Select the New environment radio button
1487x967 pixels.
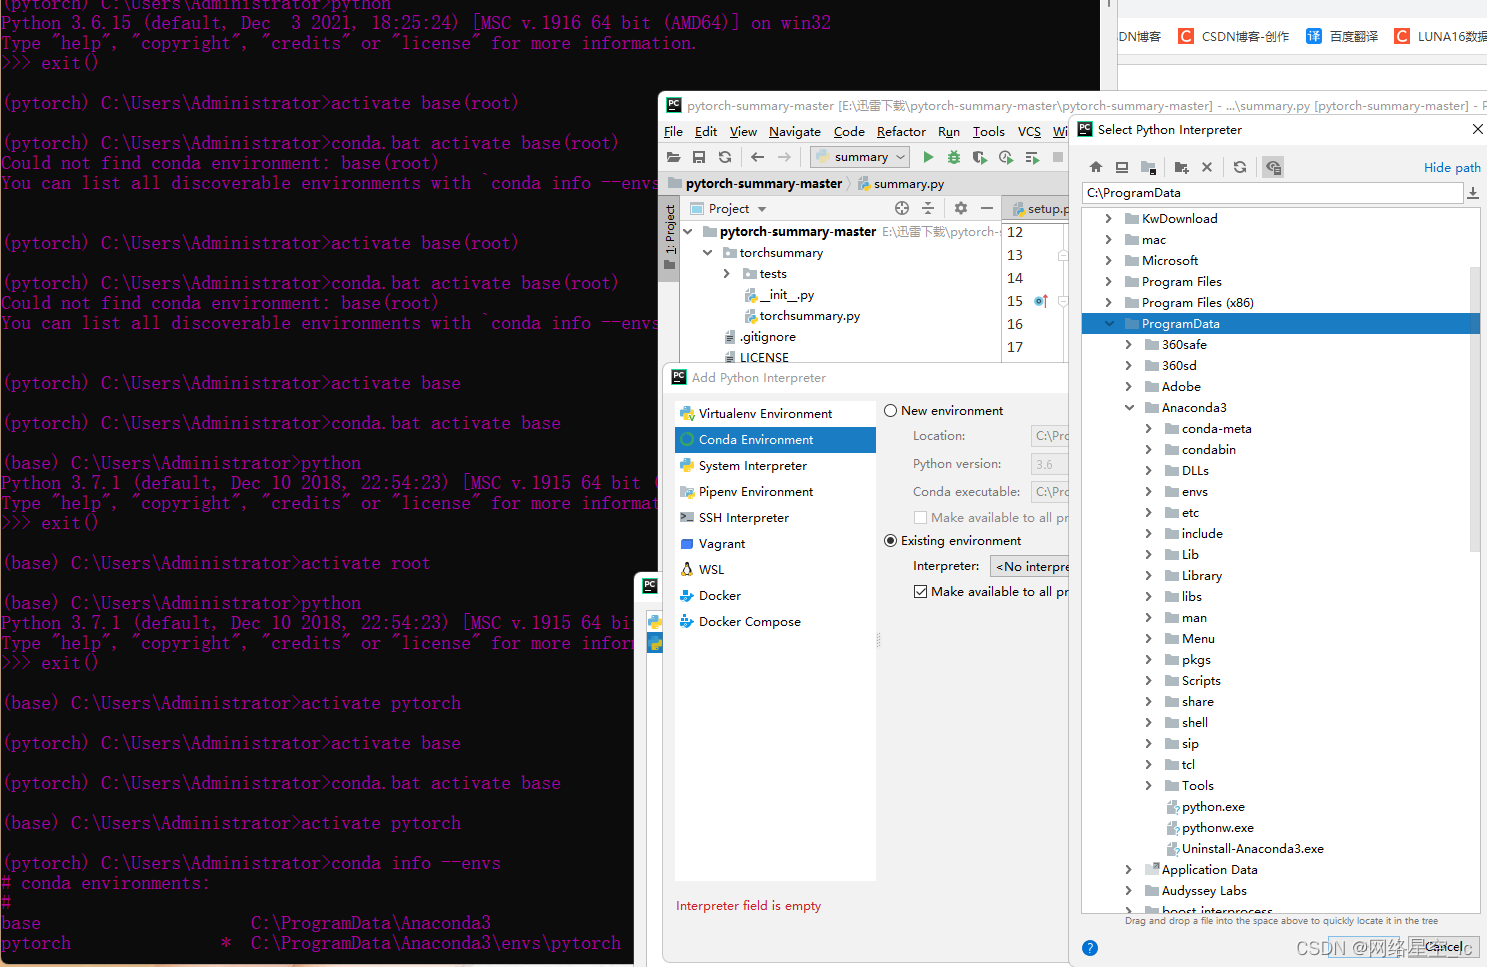[x=890, y=411]
